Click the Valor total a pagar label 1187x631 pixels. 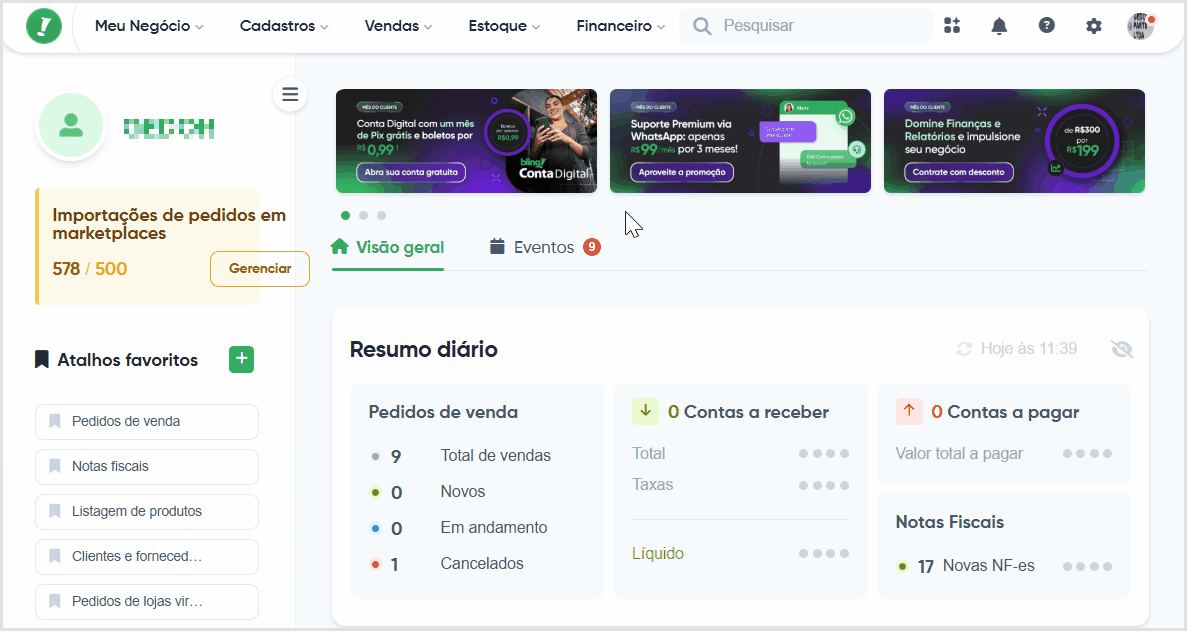point(959,453)
